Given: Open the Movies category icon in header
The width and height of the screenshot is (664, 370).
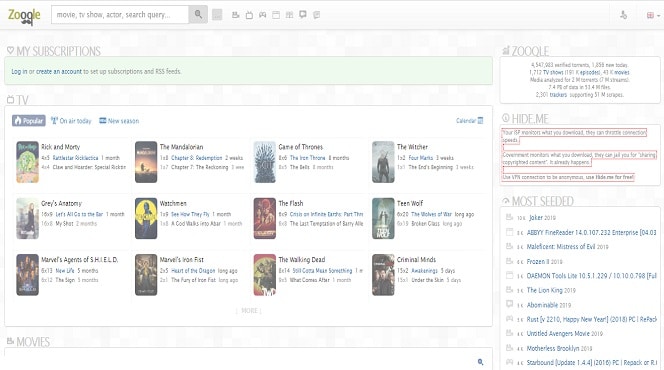Looking at the screenshot, I should coord(236,15).
